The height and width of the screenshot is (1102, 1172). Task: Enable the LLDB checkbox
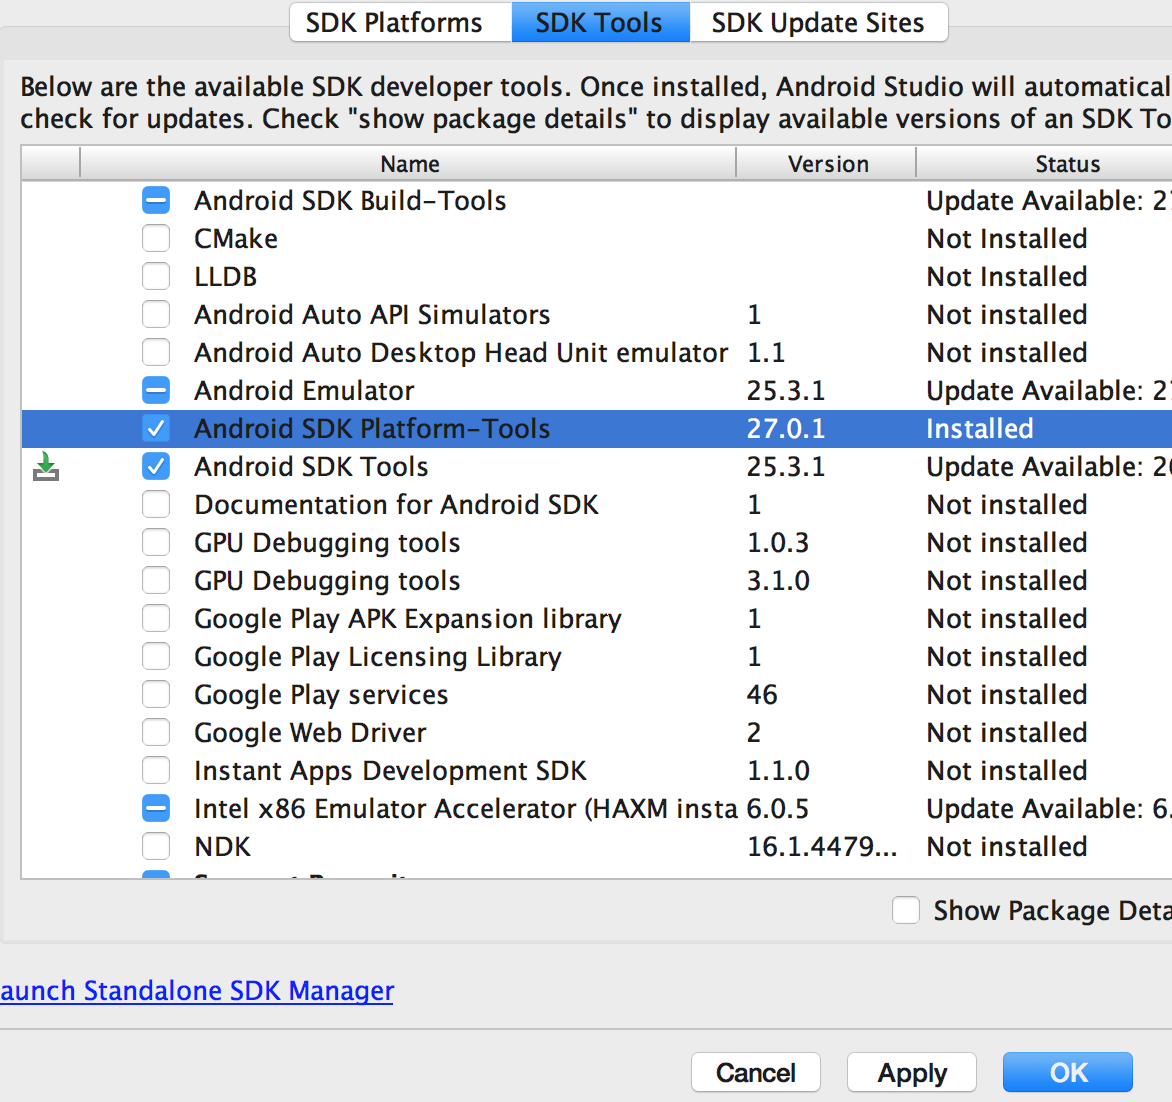(x=156, y=277)
